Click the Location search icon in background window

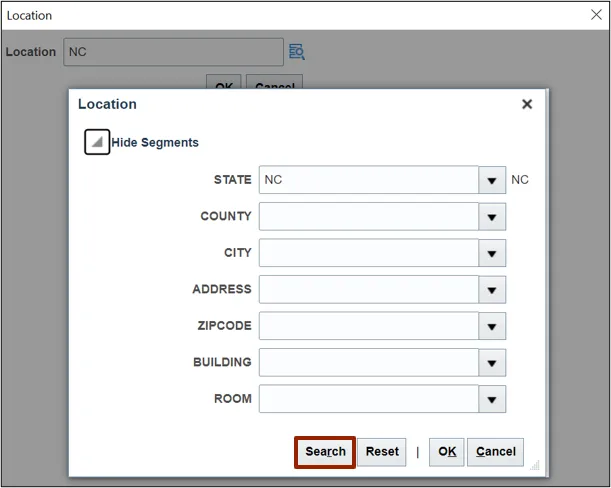pos(297,51)
